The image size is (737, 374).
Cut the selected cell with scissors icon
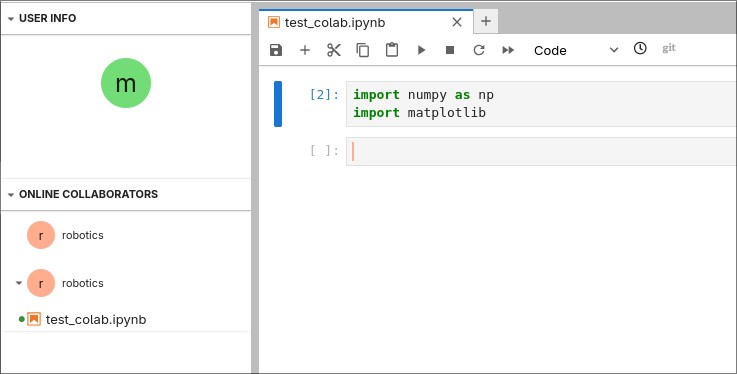coord(334,50)
